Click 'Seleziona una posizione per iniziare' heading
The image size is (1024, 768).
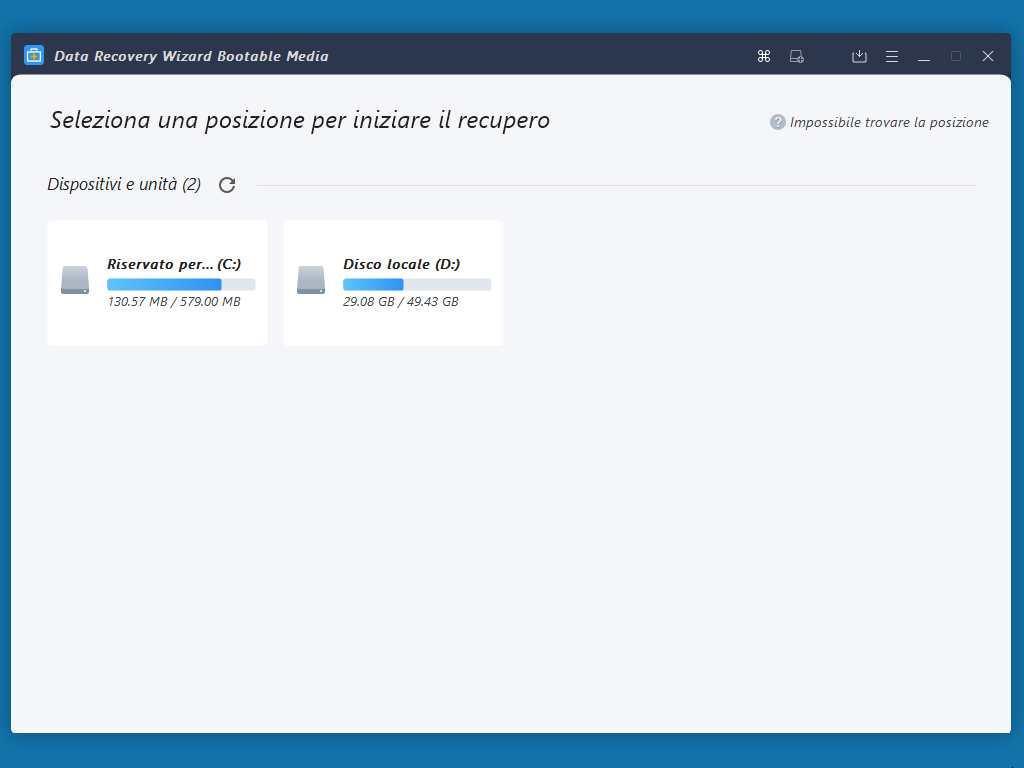coord(300,120)
